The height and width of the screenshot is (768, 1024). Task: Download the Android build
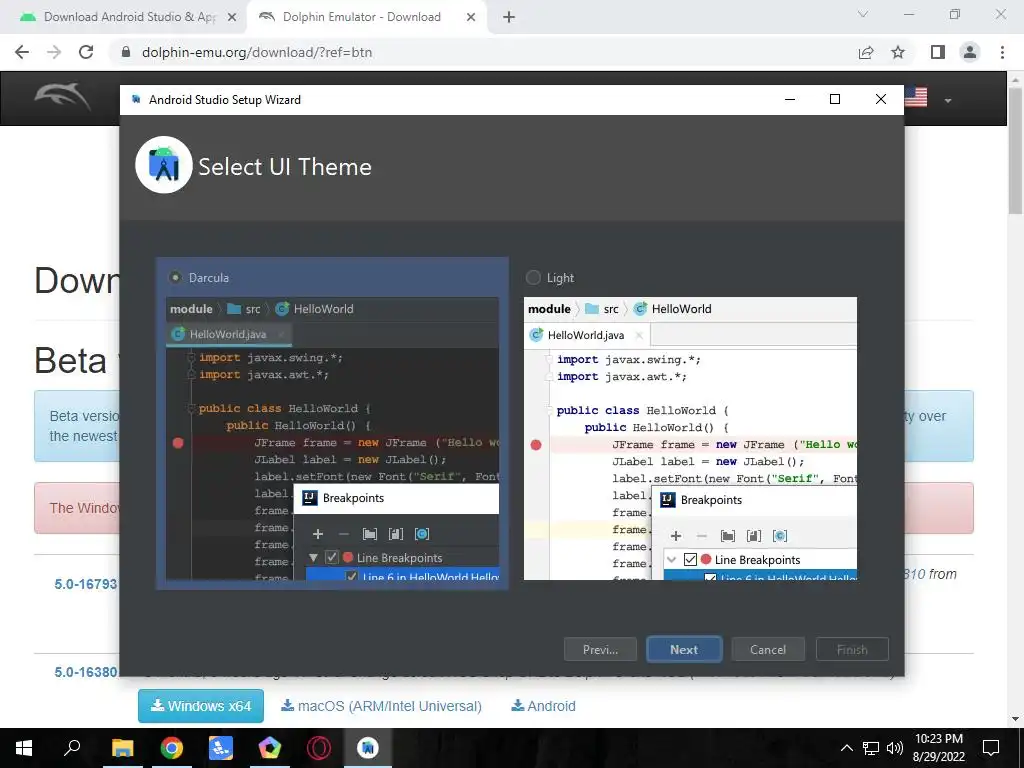pos(543,706)
